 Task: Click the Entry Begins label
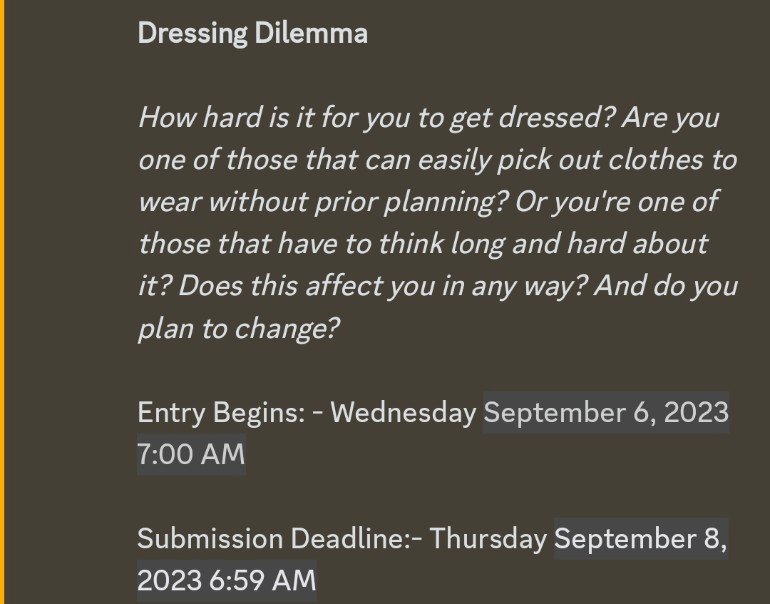point(221,412)
